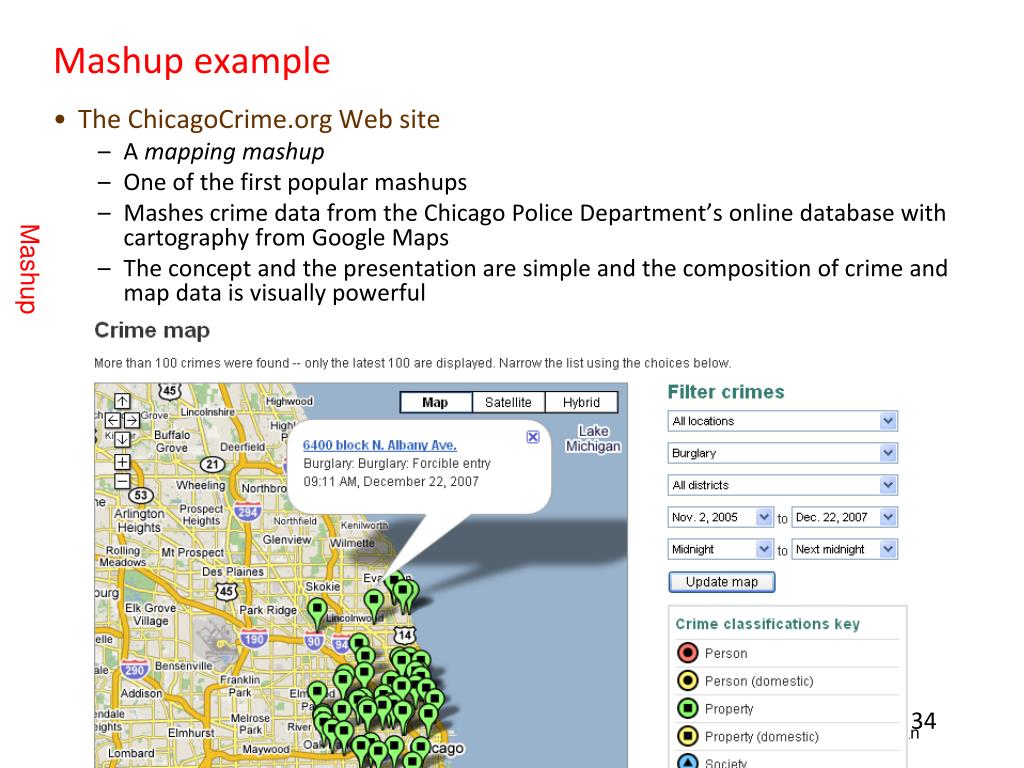
Task: Click the yellow Property (domestic) key icon
Action: (x=688, y=736)
